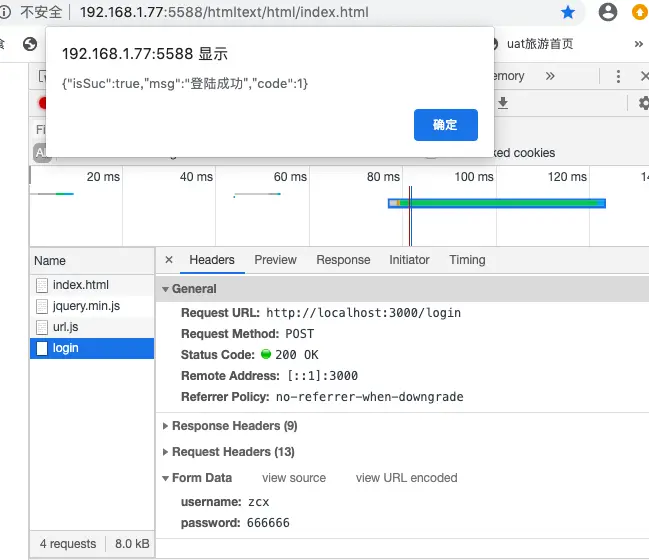Click the Remote Address value [::1]:3000
The image size is (649, 560).
coord(322,376)
